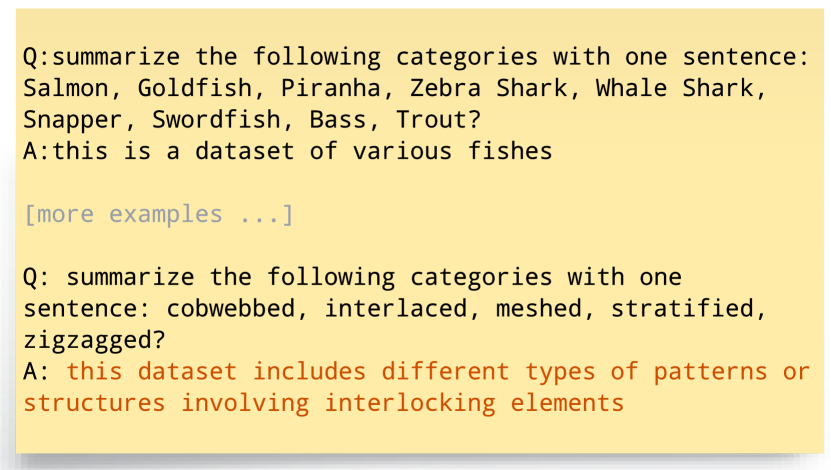Click the word "Piranha"
This screenshot has width=831, height=470.
pos(330,88)
